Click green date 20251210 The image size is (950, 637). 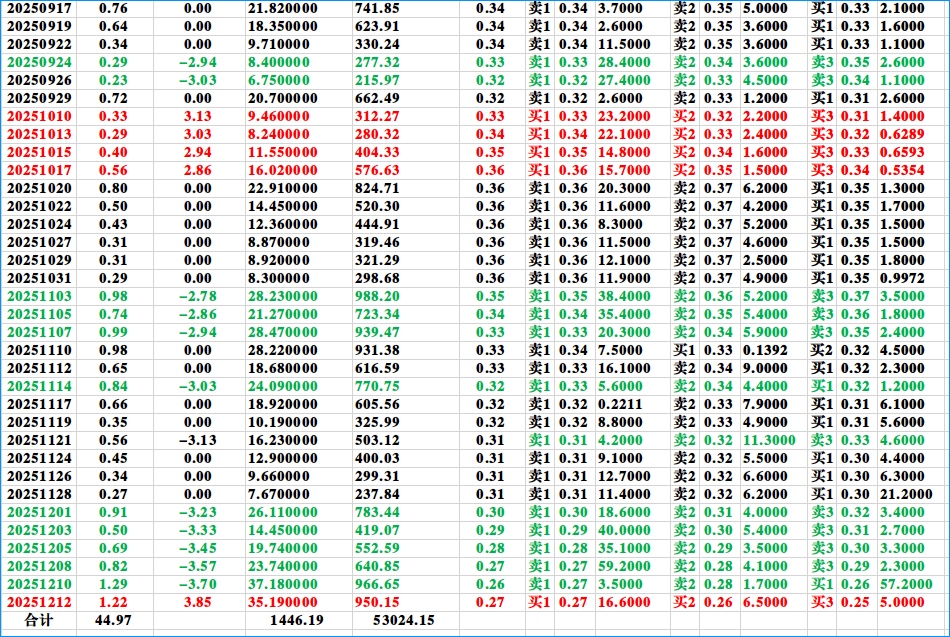pos(39,585)
